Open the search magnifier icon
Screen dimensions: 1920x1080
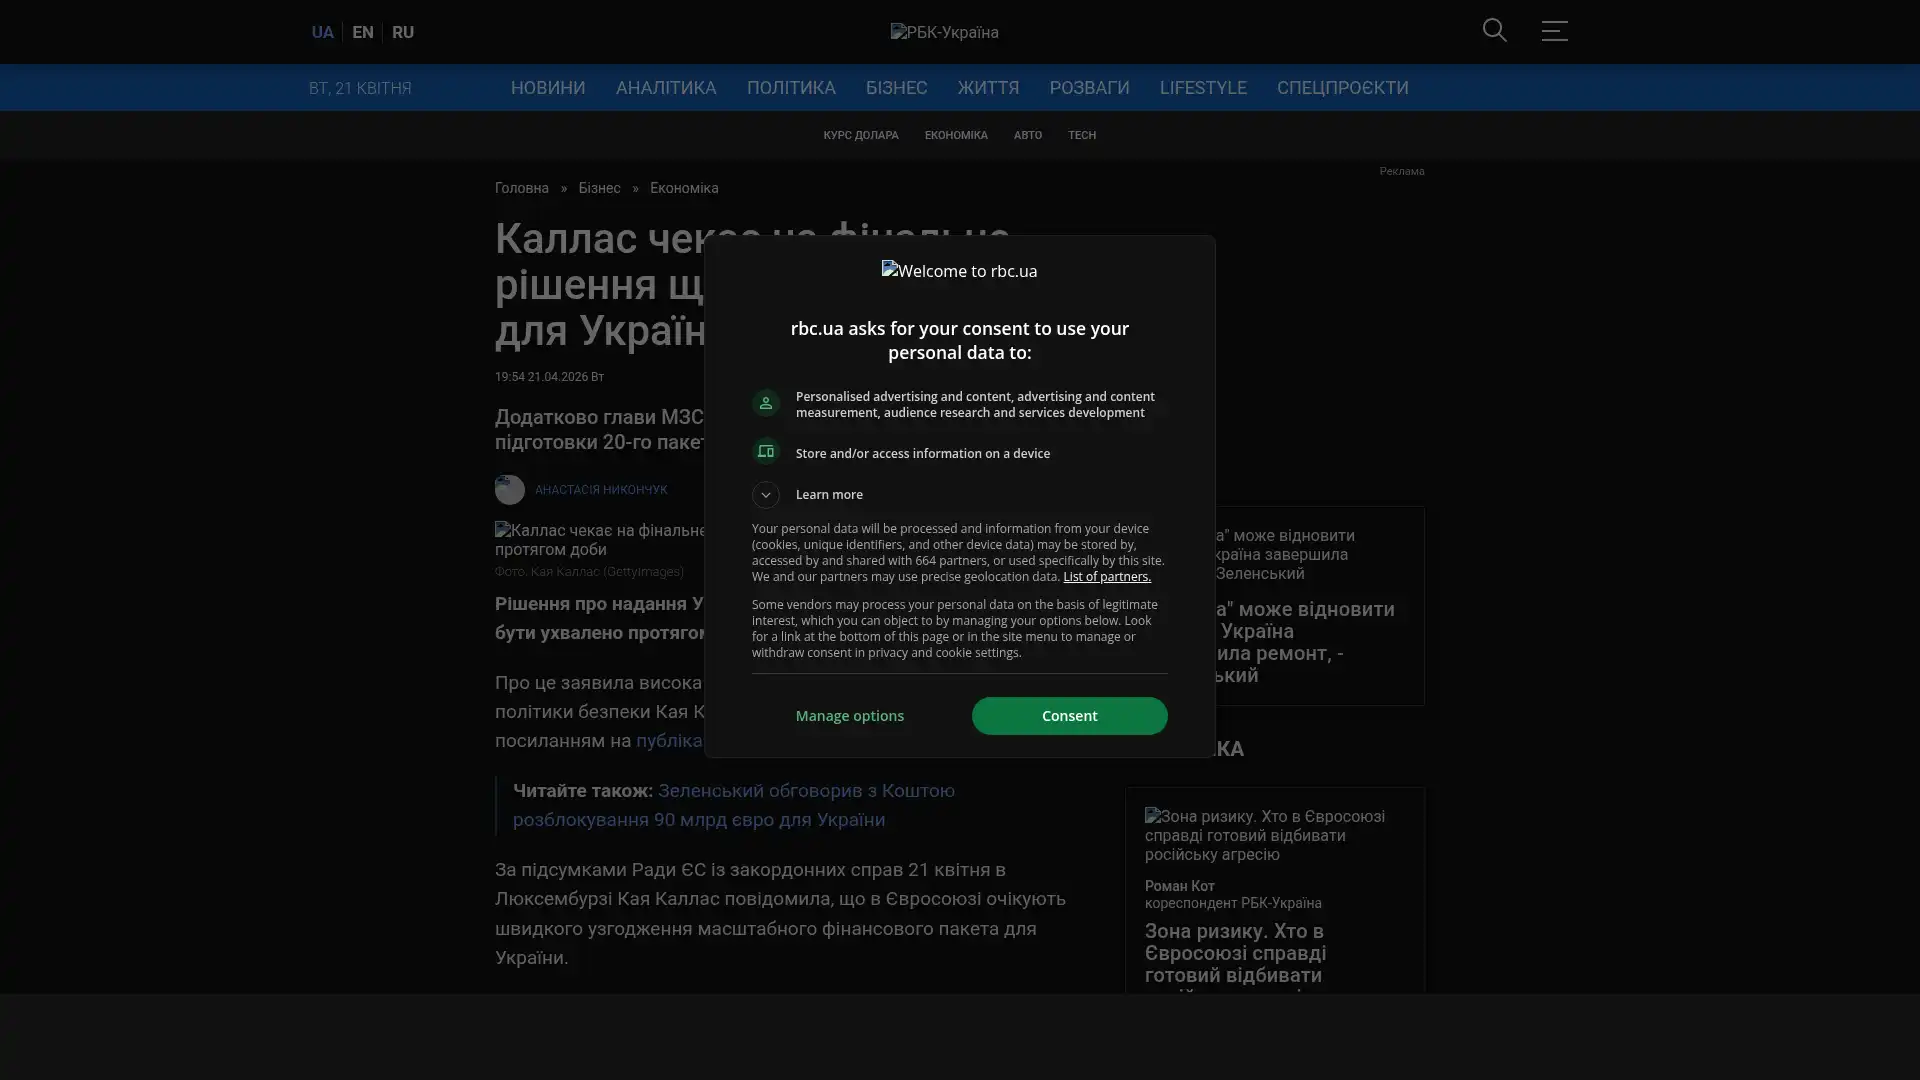[x=1494, y=31]
